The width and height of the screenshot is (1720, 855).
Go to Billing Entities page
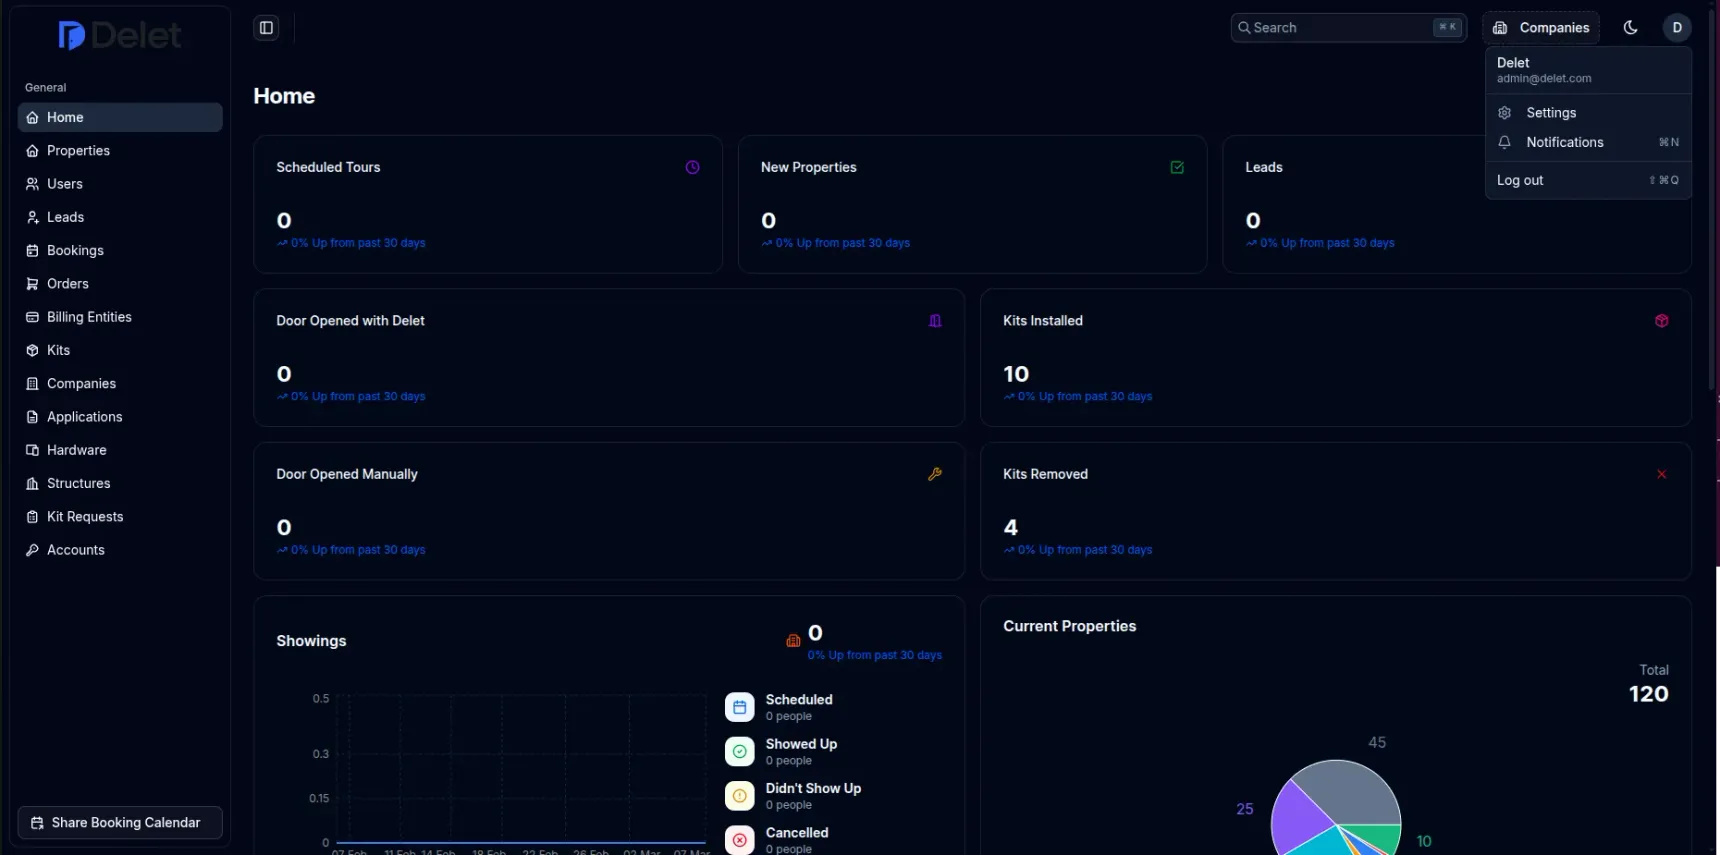(x=120, y=317)
